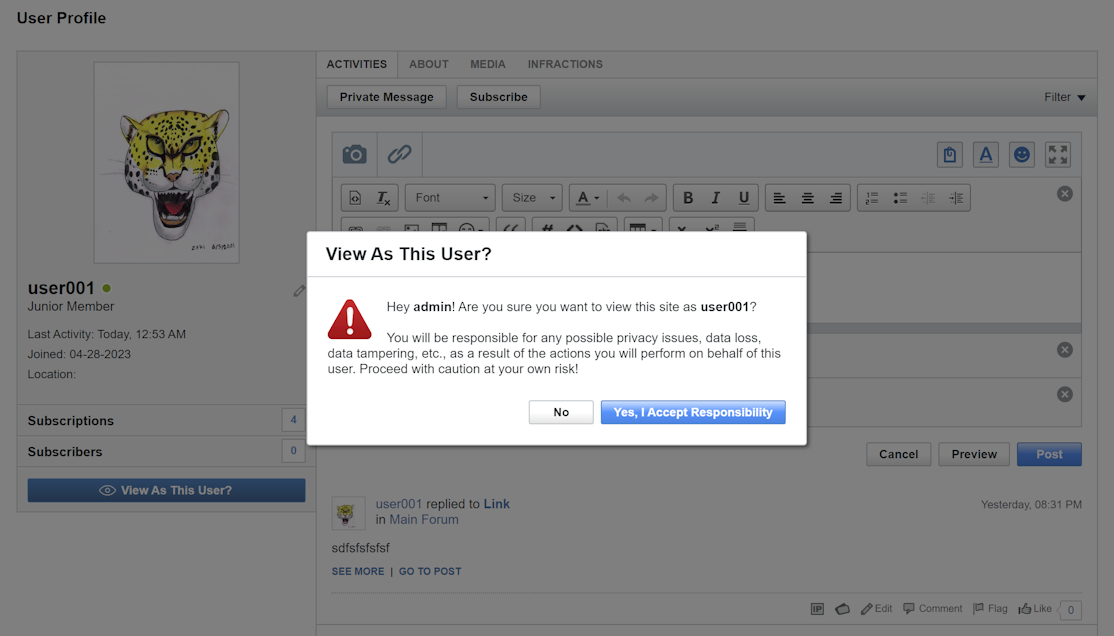Click the insert link chain icon

(399, 154)
